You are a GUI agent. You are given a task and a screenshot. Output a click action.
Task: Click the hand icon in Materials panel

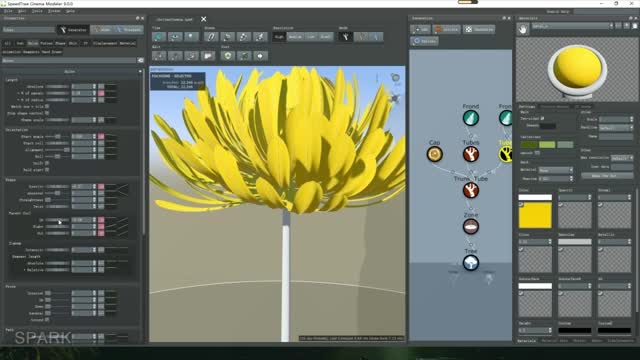[523, 29]
